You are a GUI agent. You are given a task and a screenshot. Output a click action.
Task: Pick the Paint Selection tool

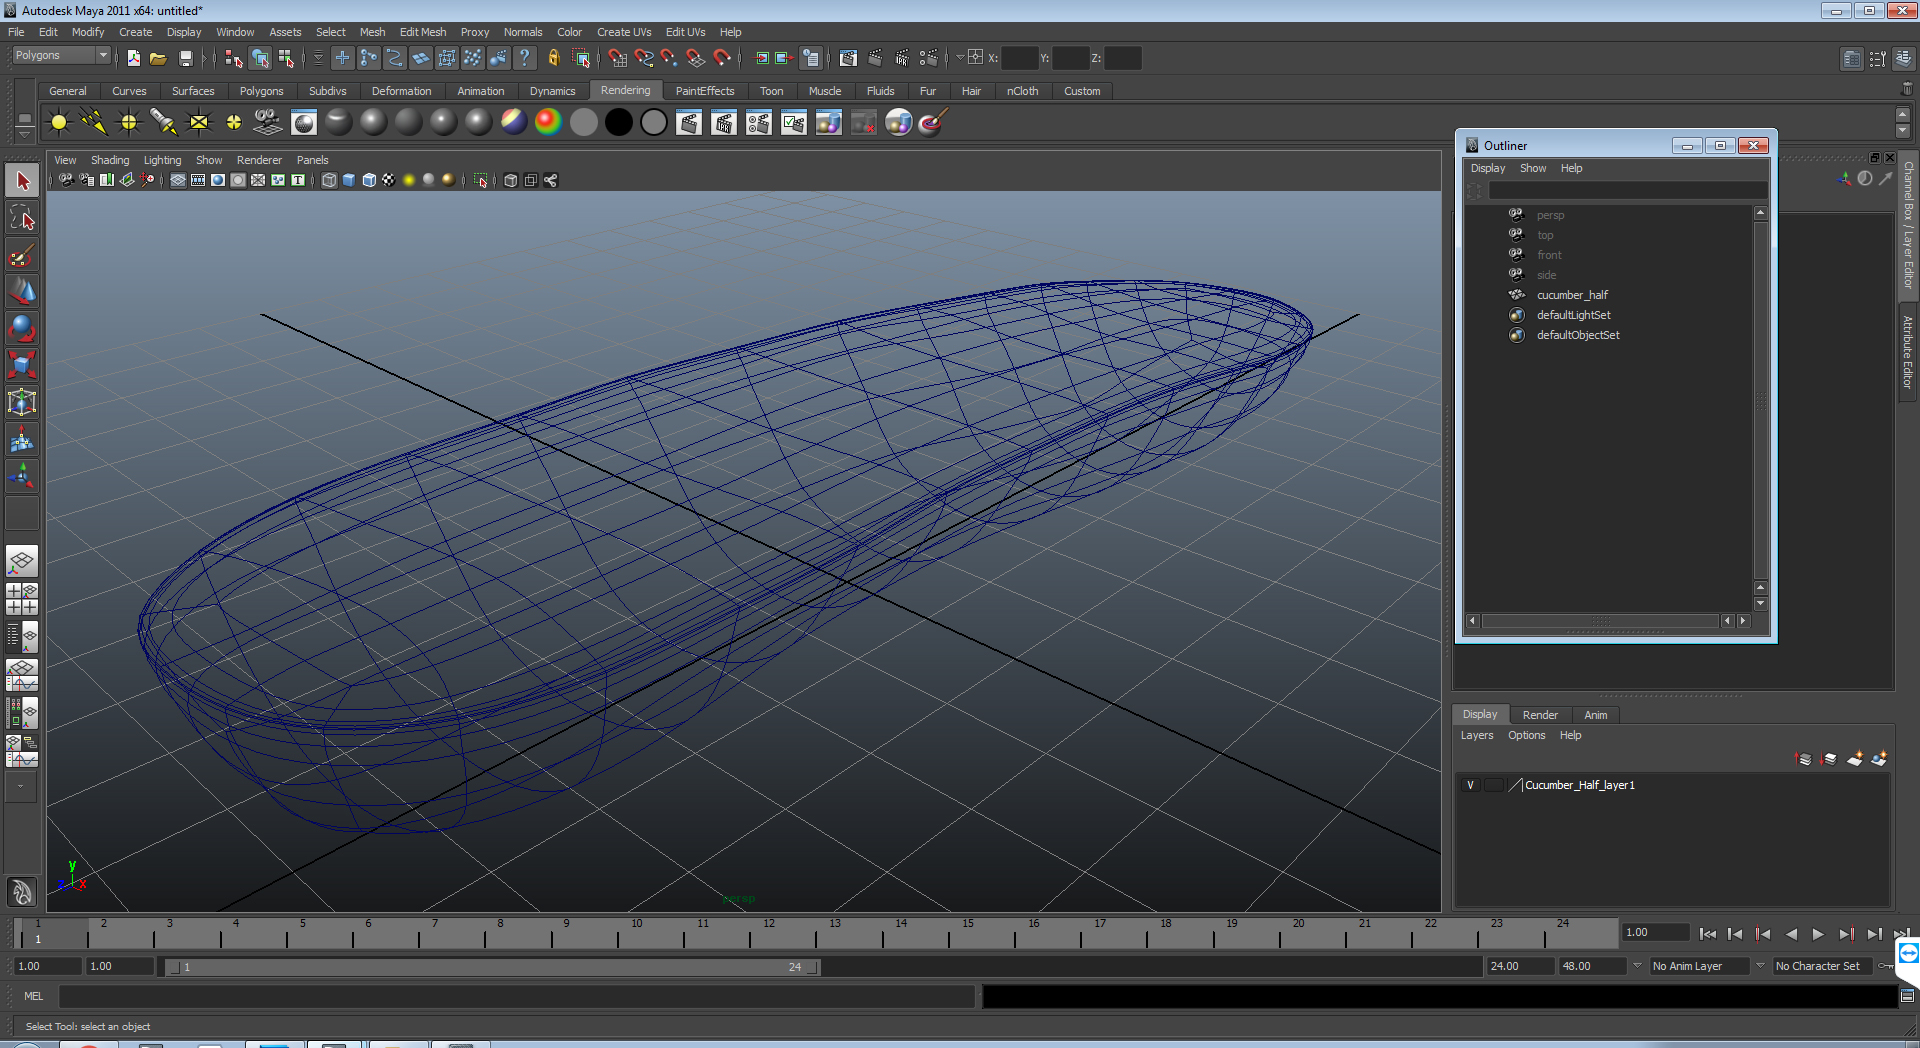click(x=22, y=255)
